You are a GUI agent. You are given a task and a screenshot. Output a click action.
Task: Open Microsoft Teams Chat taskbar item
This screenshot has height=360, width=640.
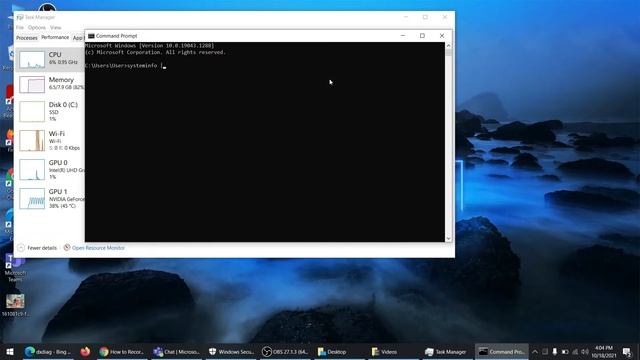click(x=176, y=351)
